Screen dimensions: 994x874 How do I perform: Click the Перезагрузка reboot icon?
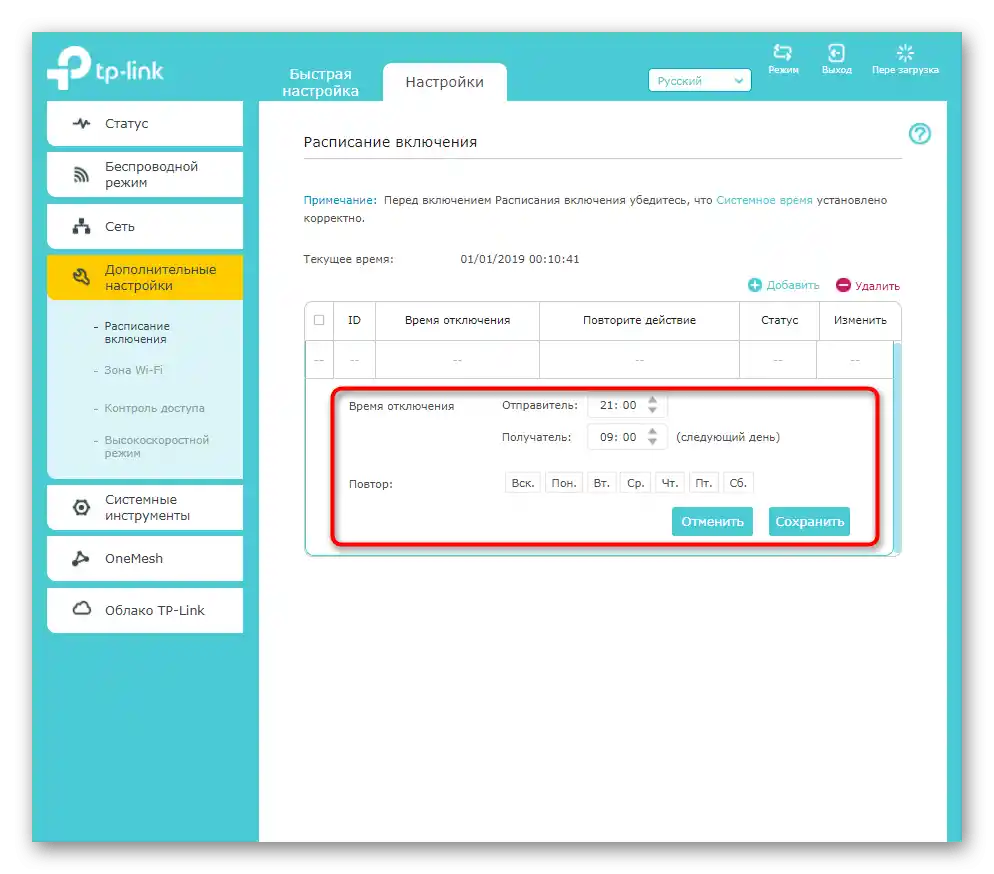[905, 53]
